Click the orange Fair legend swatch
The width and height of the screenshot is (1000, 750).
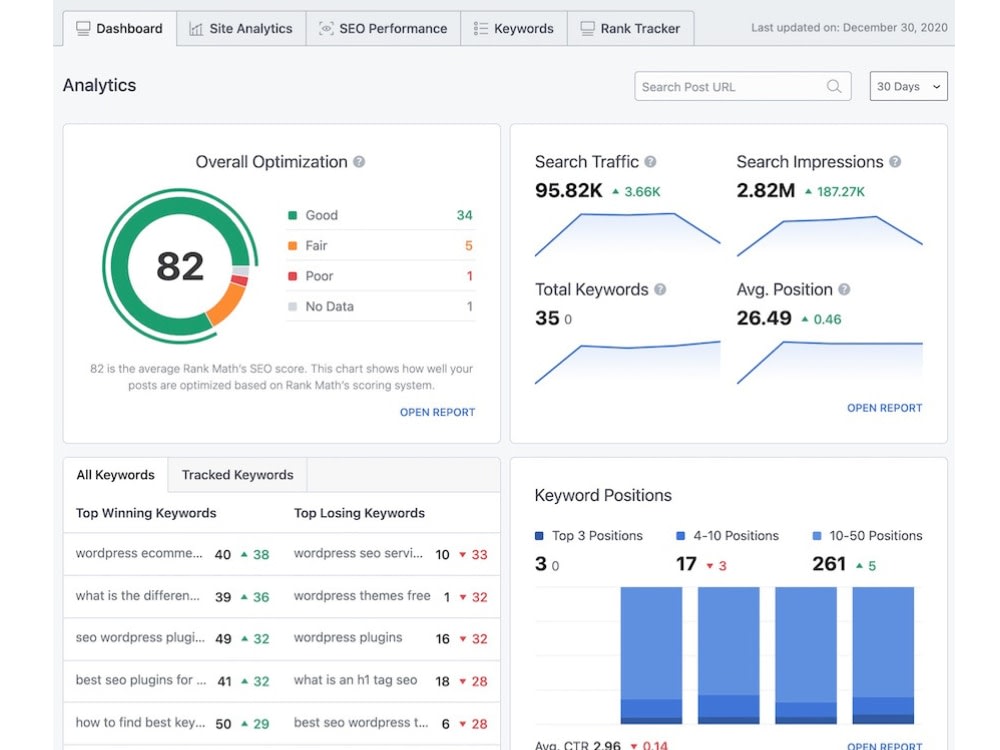(293, 246)
